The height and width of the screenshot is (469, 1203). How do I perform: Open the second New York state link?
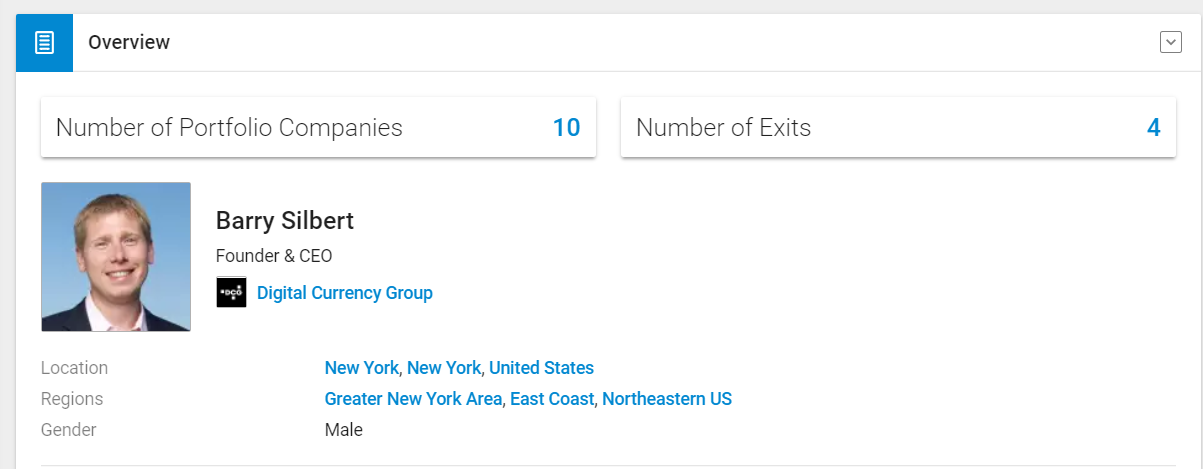(x=444, y=368)
